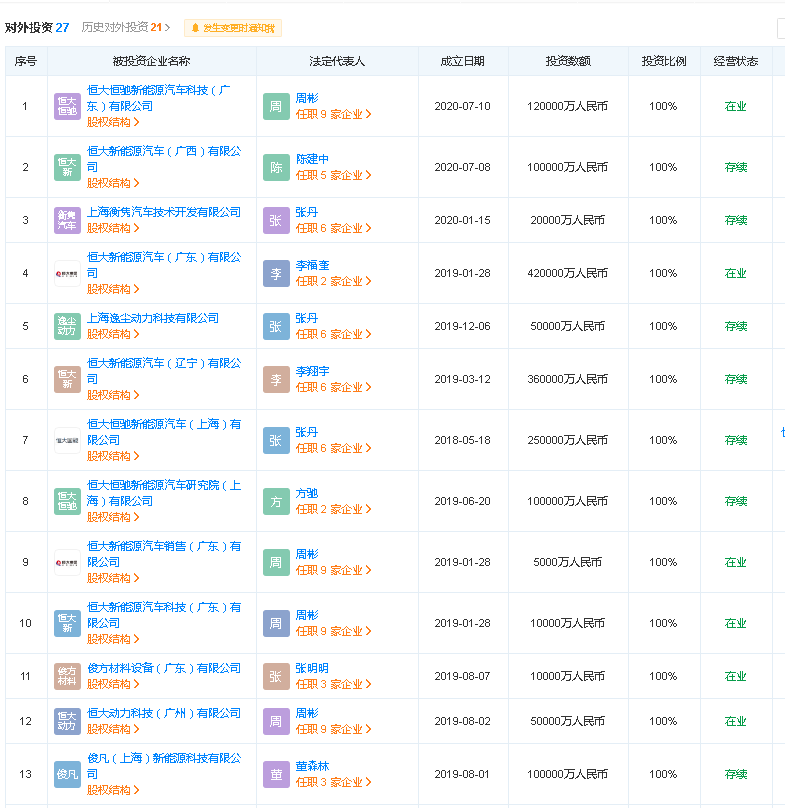The image size is (785, 808).
Task: Expand 股权结构 for 上海衡隽汽车技术开发有限公司
Action: 113,228
